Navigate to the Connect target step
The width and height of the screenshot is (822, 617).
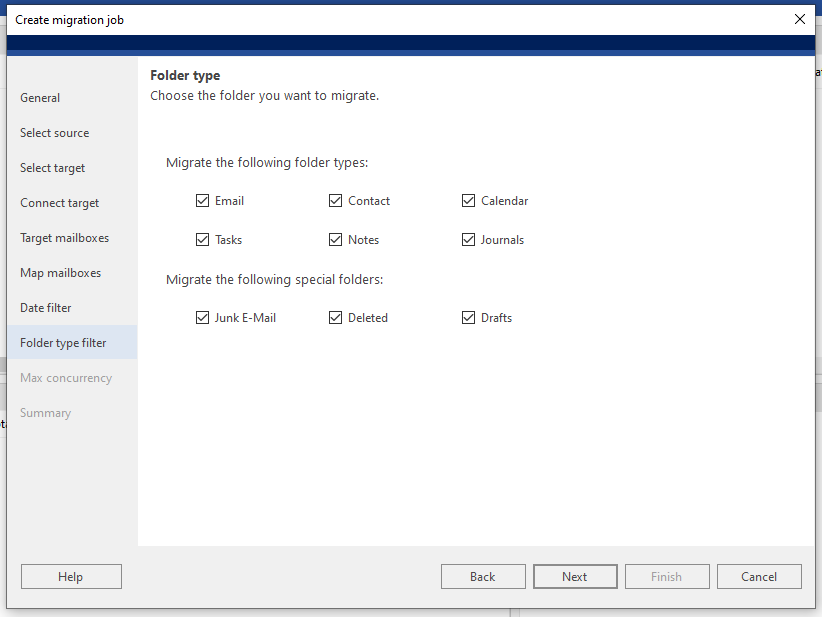point(59,202)
